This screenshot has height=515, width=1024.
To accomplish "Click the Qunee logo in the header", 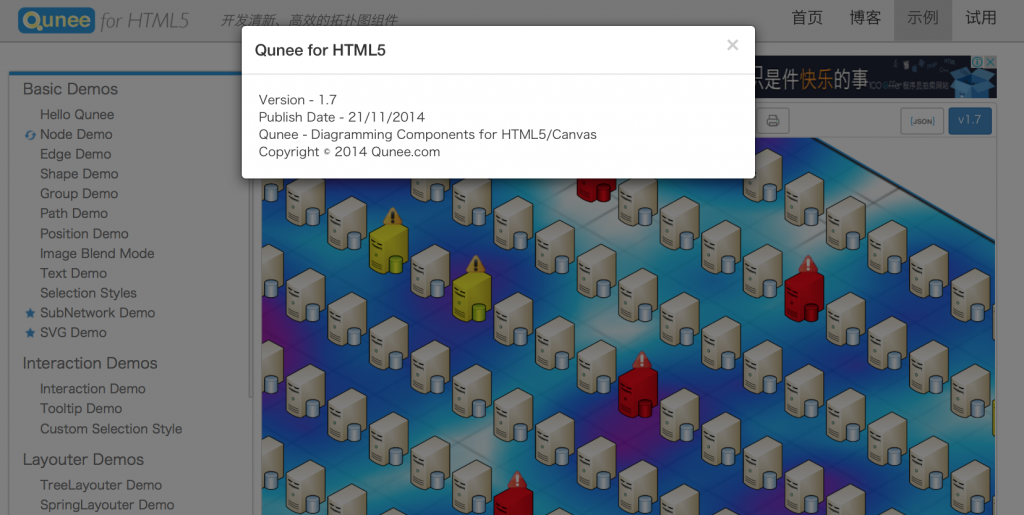I will [x=56, y=20].
